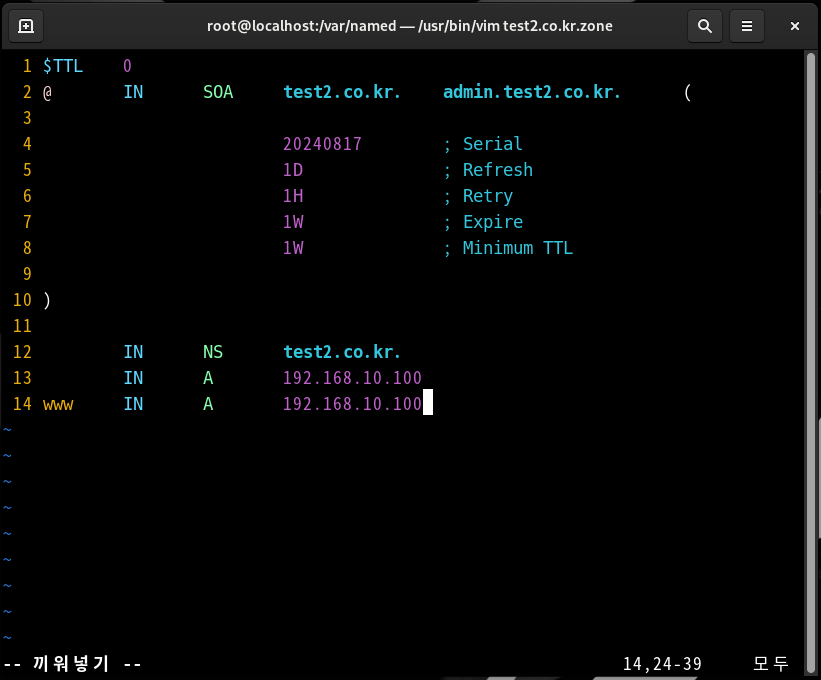Click the @ symbol on line 2
821x680 pixels.
tap(47, 93)
